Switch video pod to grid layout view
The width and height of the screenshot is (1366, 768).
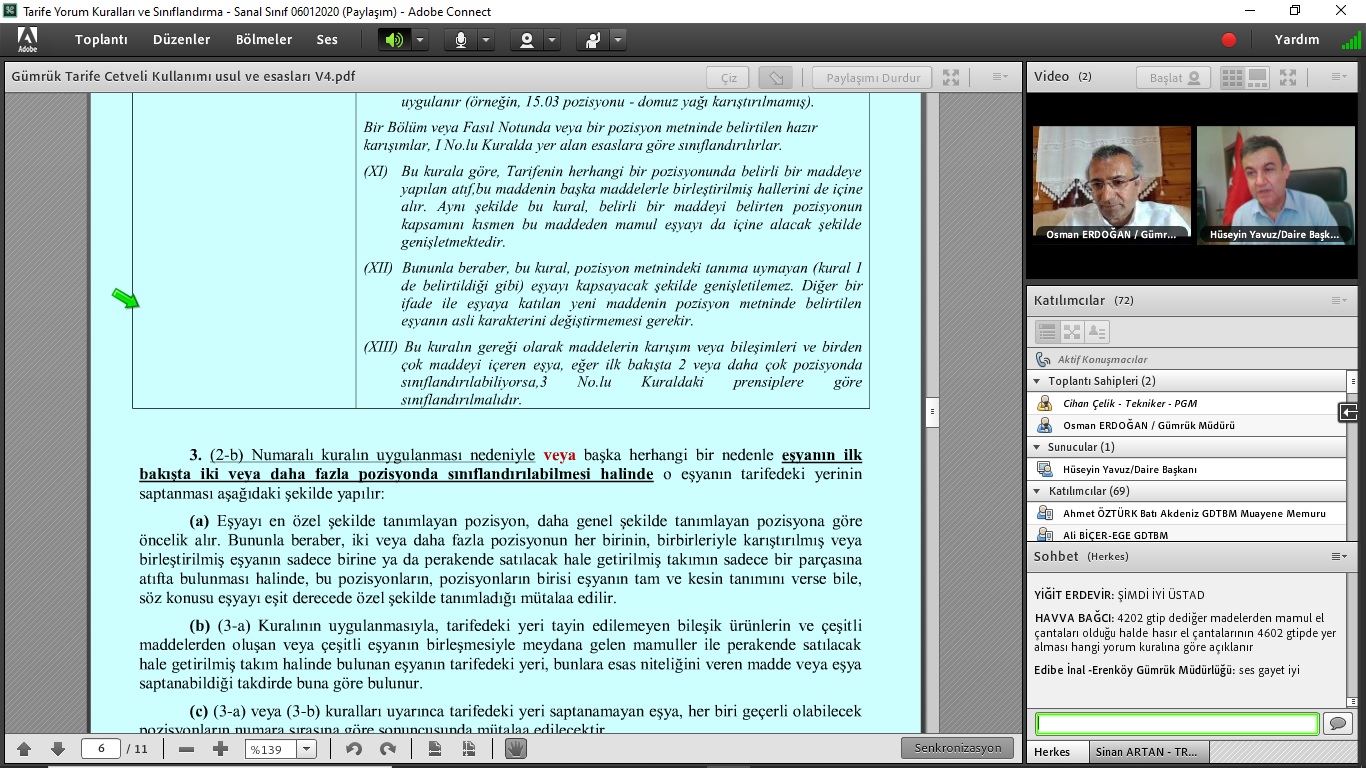[1232, 77]
